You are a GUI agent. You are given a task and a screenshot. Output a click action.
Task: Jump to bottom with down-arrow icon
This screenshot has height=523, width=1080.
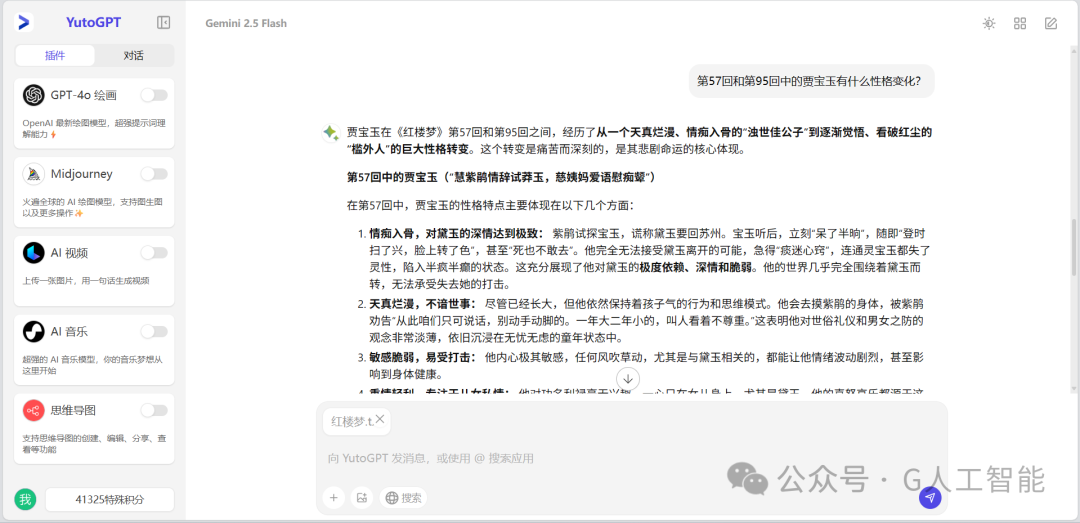628,378
